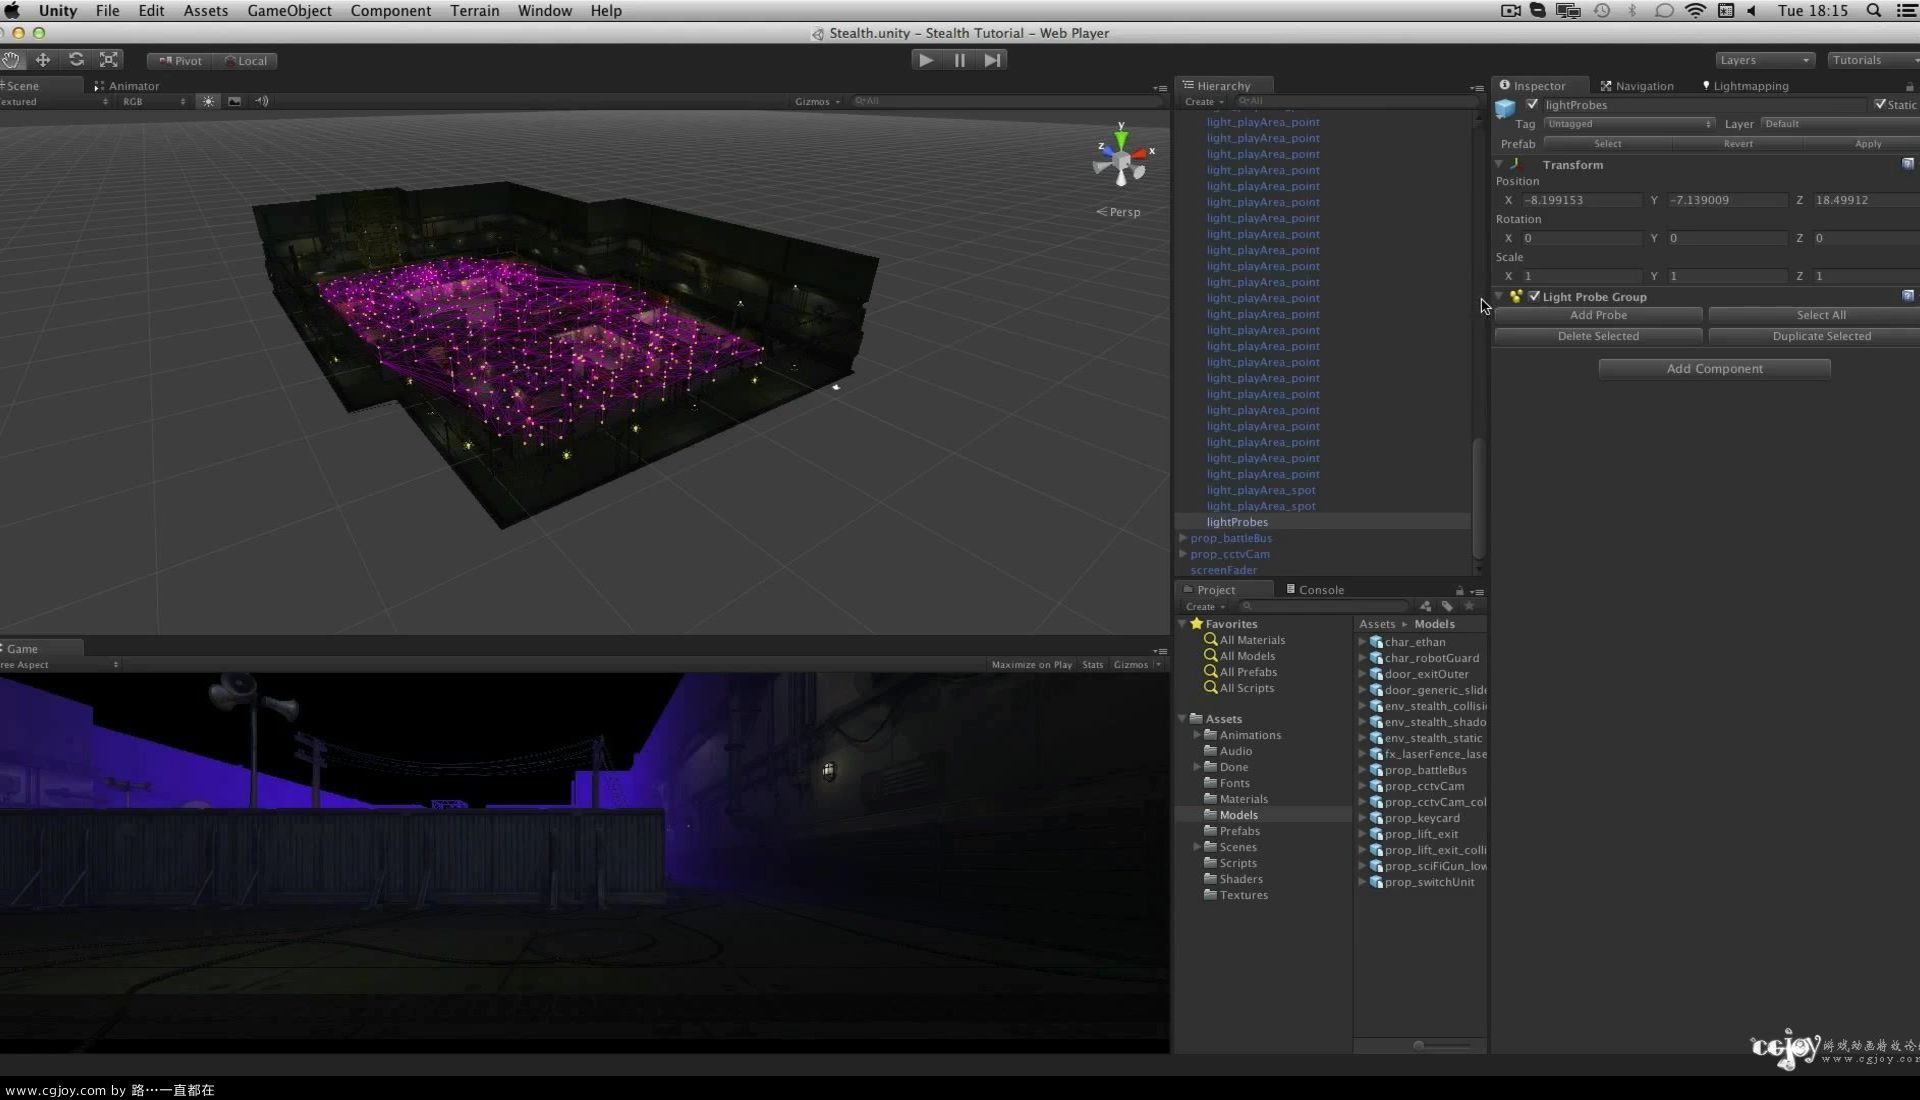Switch to the Lightmapping tab

[x=1744, y=86]
